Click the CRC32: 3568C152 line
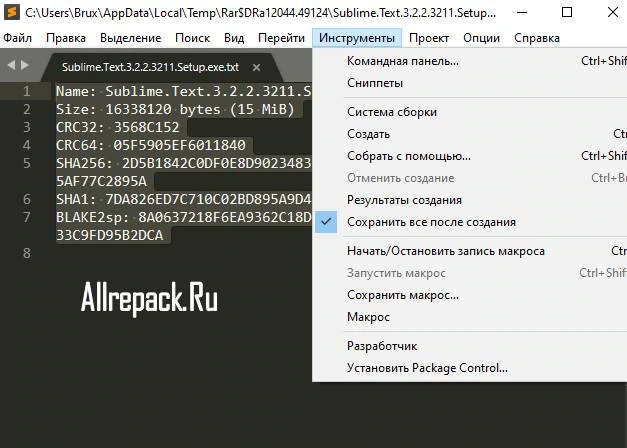627x448 pixels. point(118,127)
